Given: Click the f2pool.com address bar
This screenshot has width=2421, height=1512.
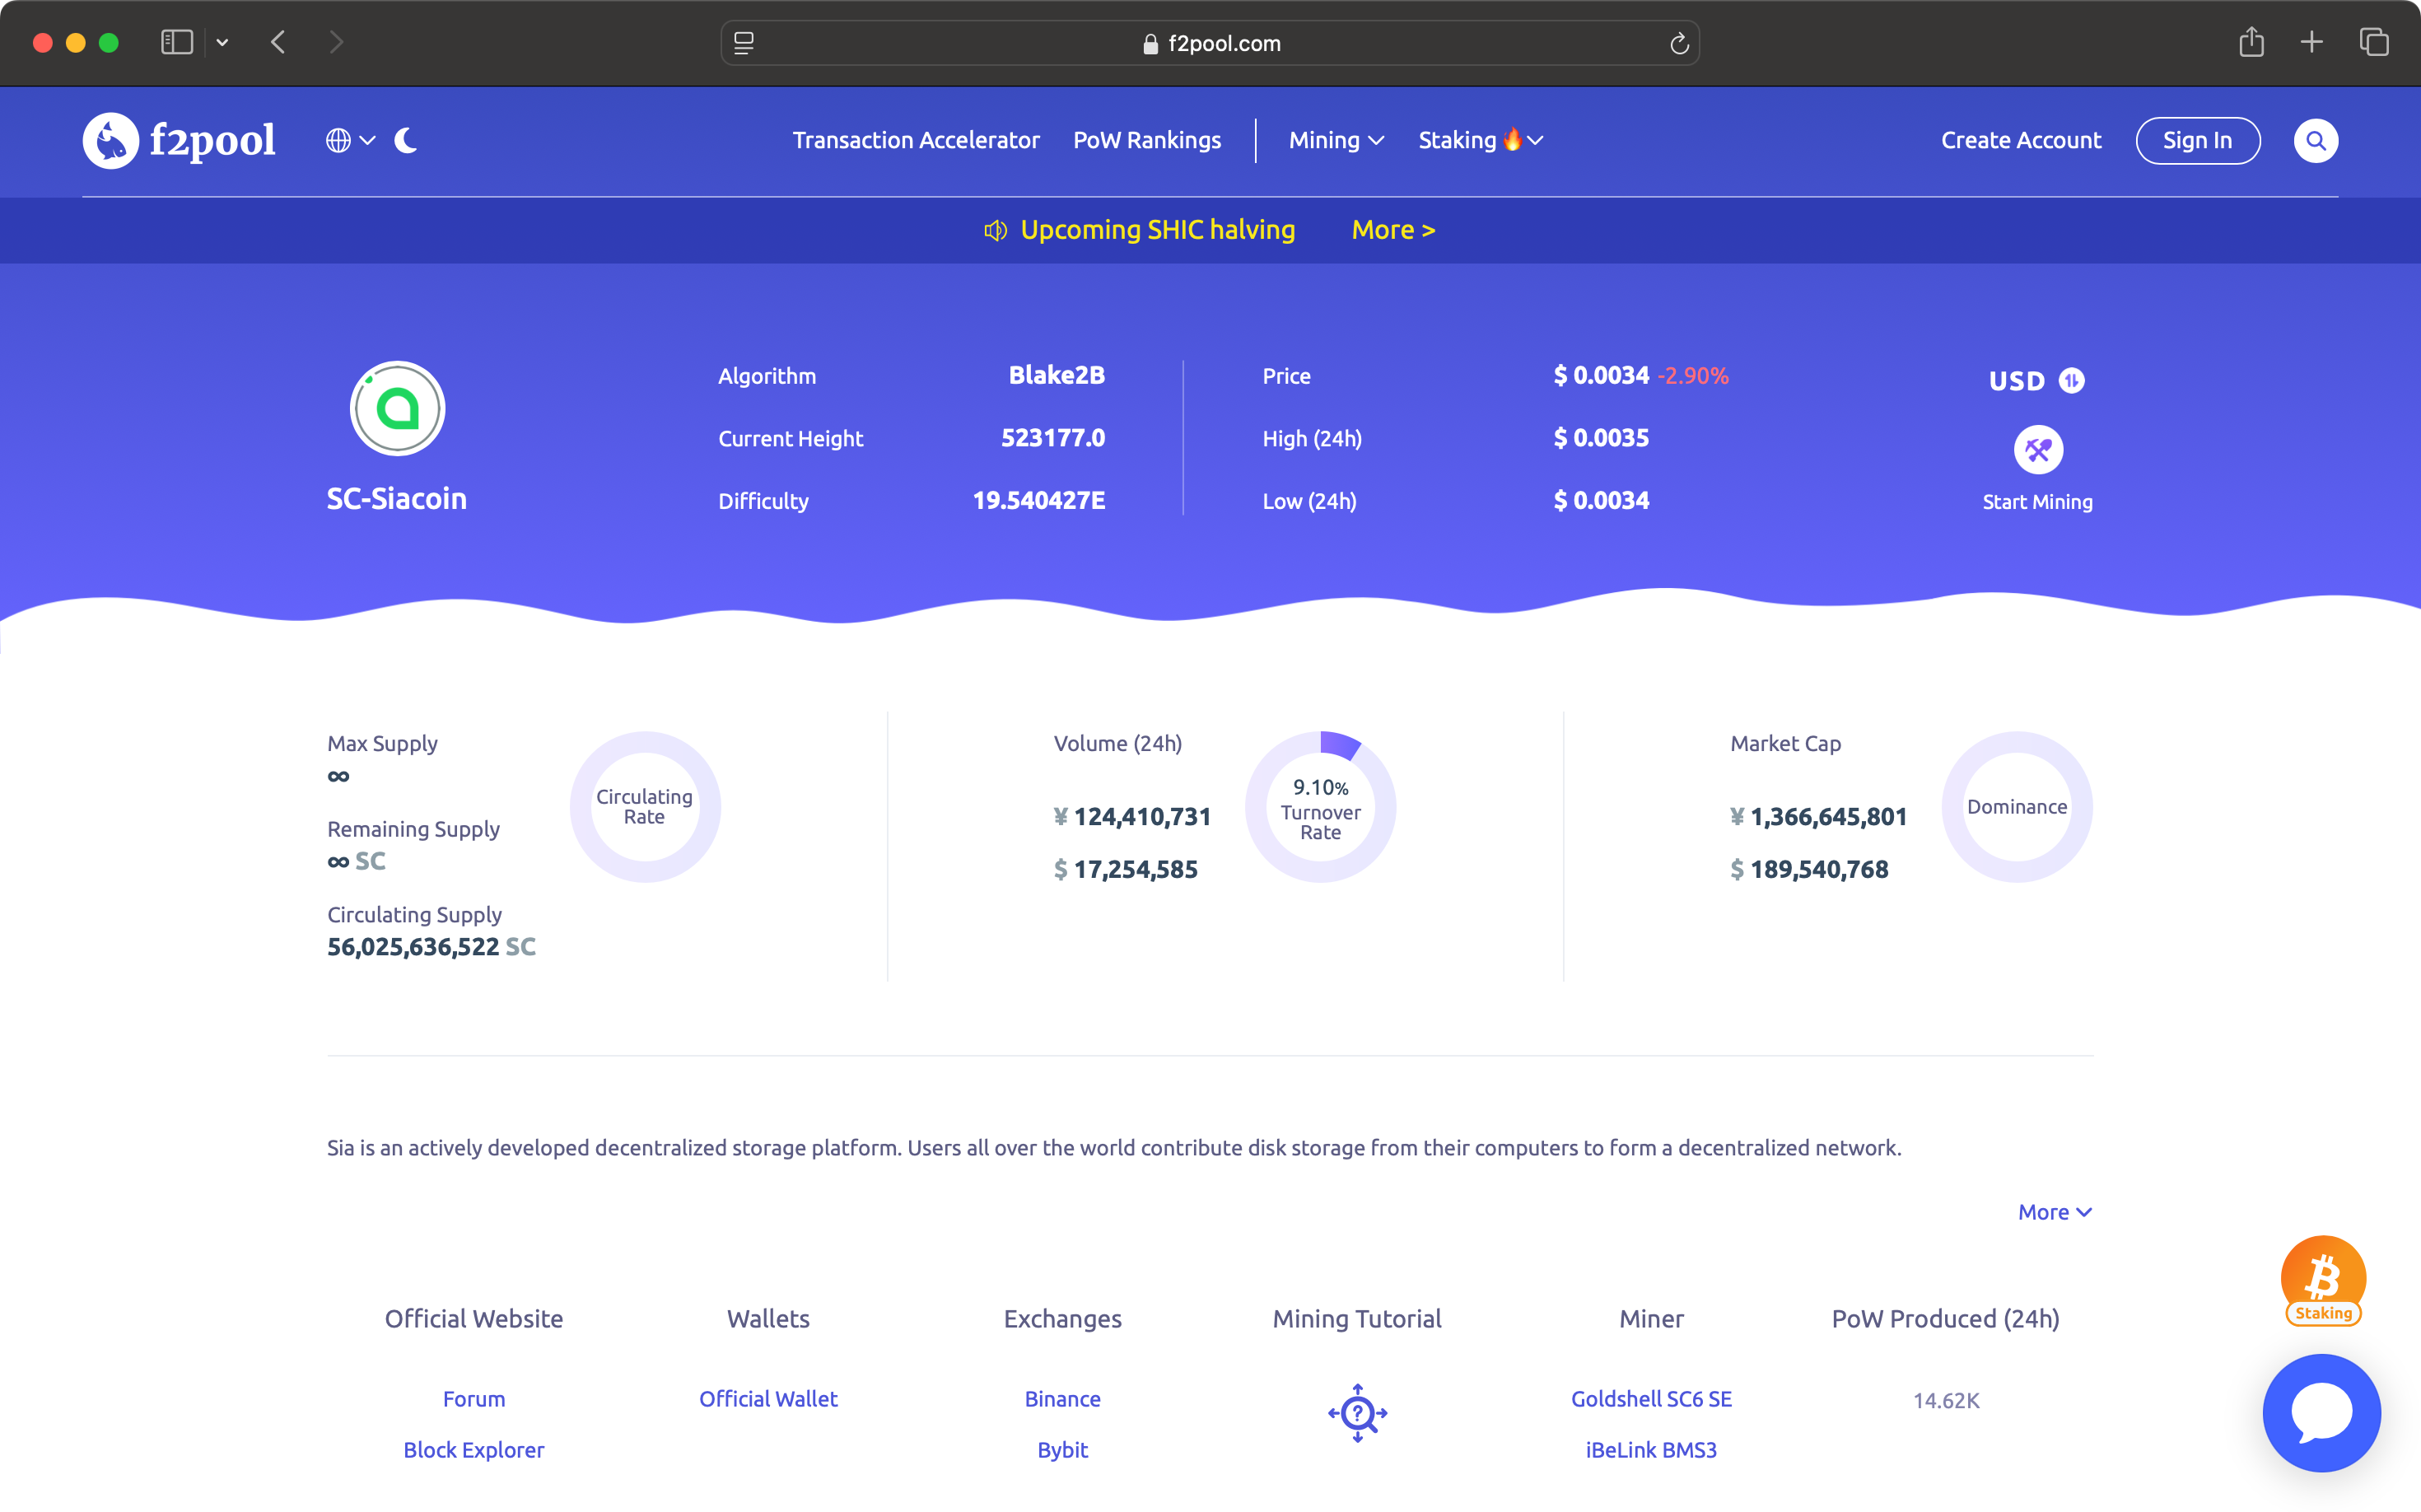Looking at the screenshot, I should click(1210, 43).
